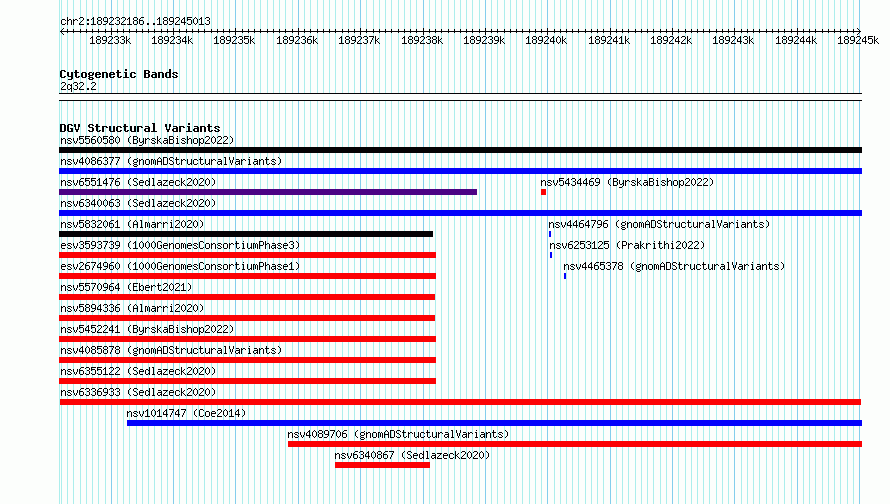The height and width of the screenshot is (504, 890).
Task: Click the blue bar for nsv6340063
Action: pyautogui.click(x=460, y=213)
